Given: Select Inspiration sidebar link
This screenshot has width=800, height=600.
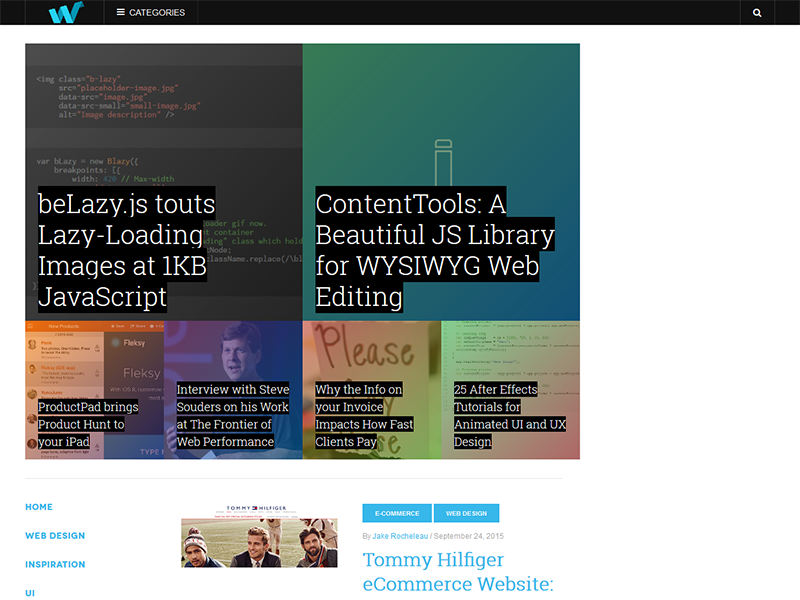Looking at the screenshot, I should pos(55,564).
